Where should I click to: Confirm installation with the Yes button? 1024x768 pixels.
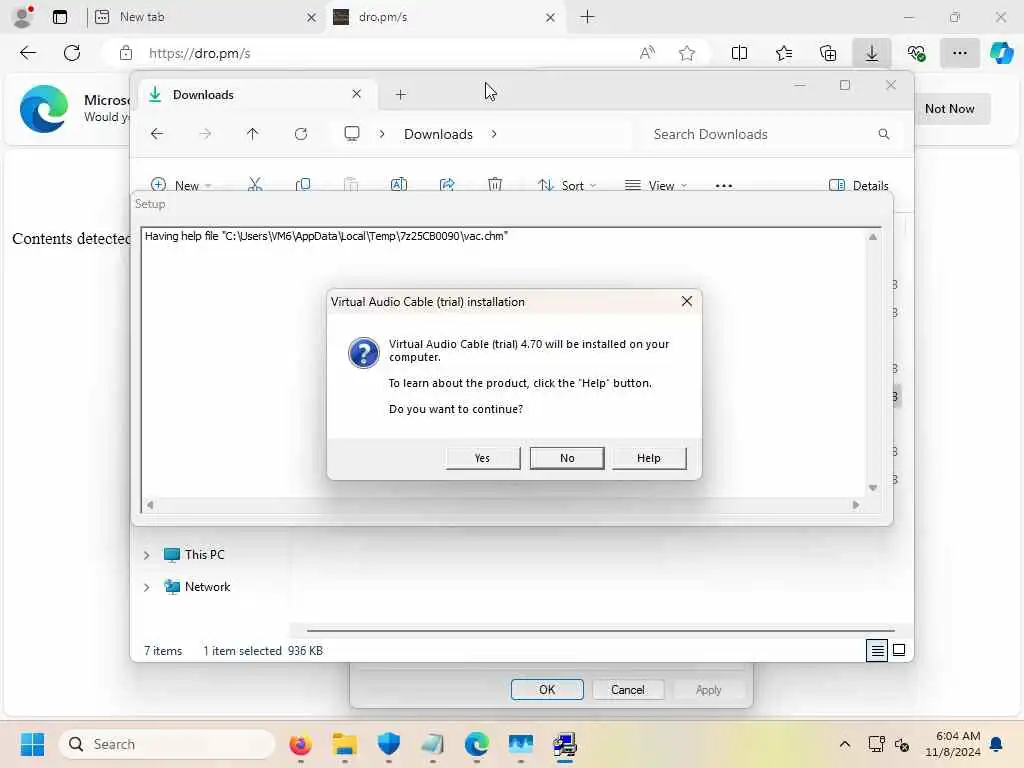coord(483,458)
